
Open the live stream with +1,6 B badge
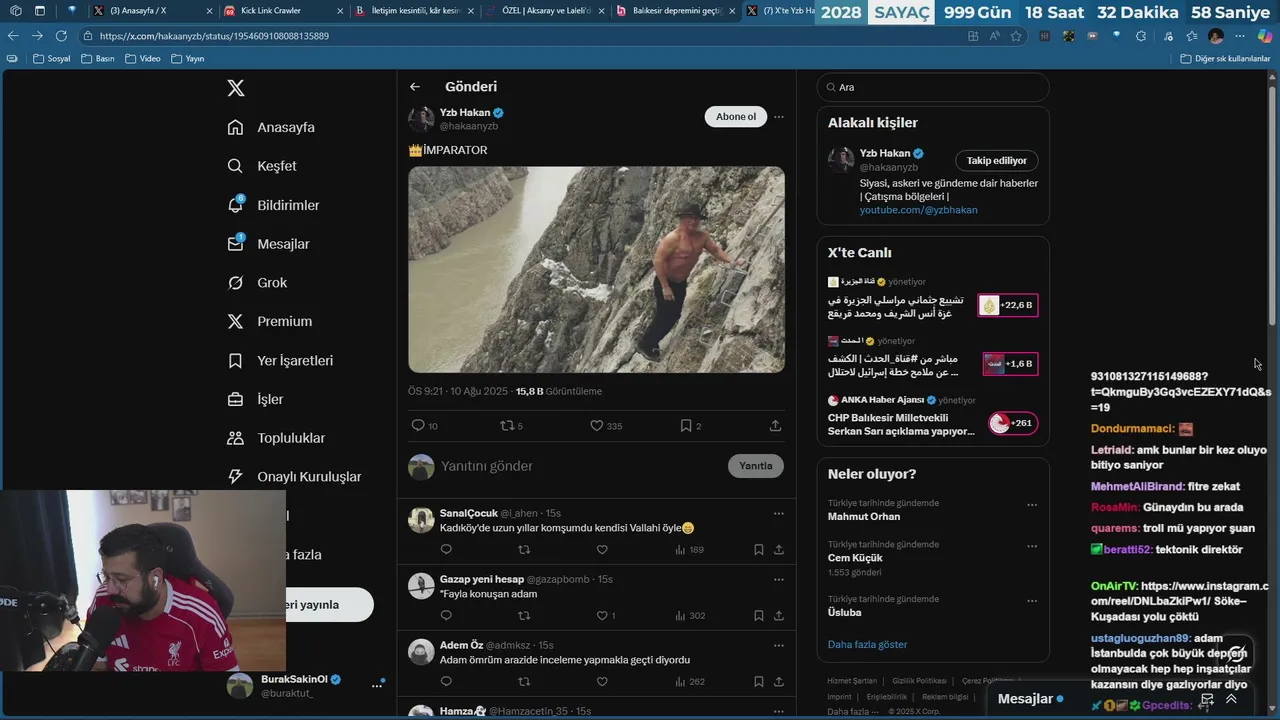click(x=1010, y=364)
